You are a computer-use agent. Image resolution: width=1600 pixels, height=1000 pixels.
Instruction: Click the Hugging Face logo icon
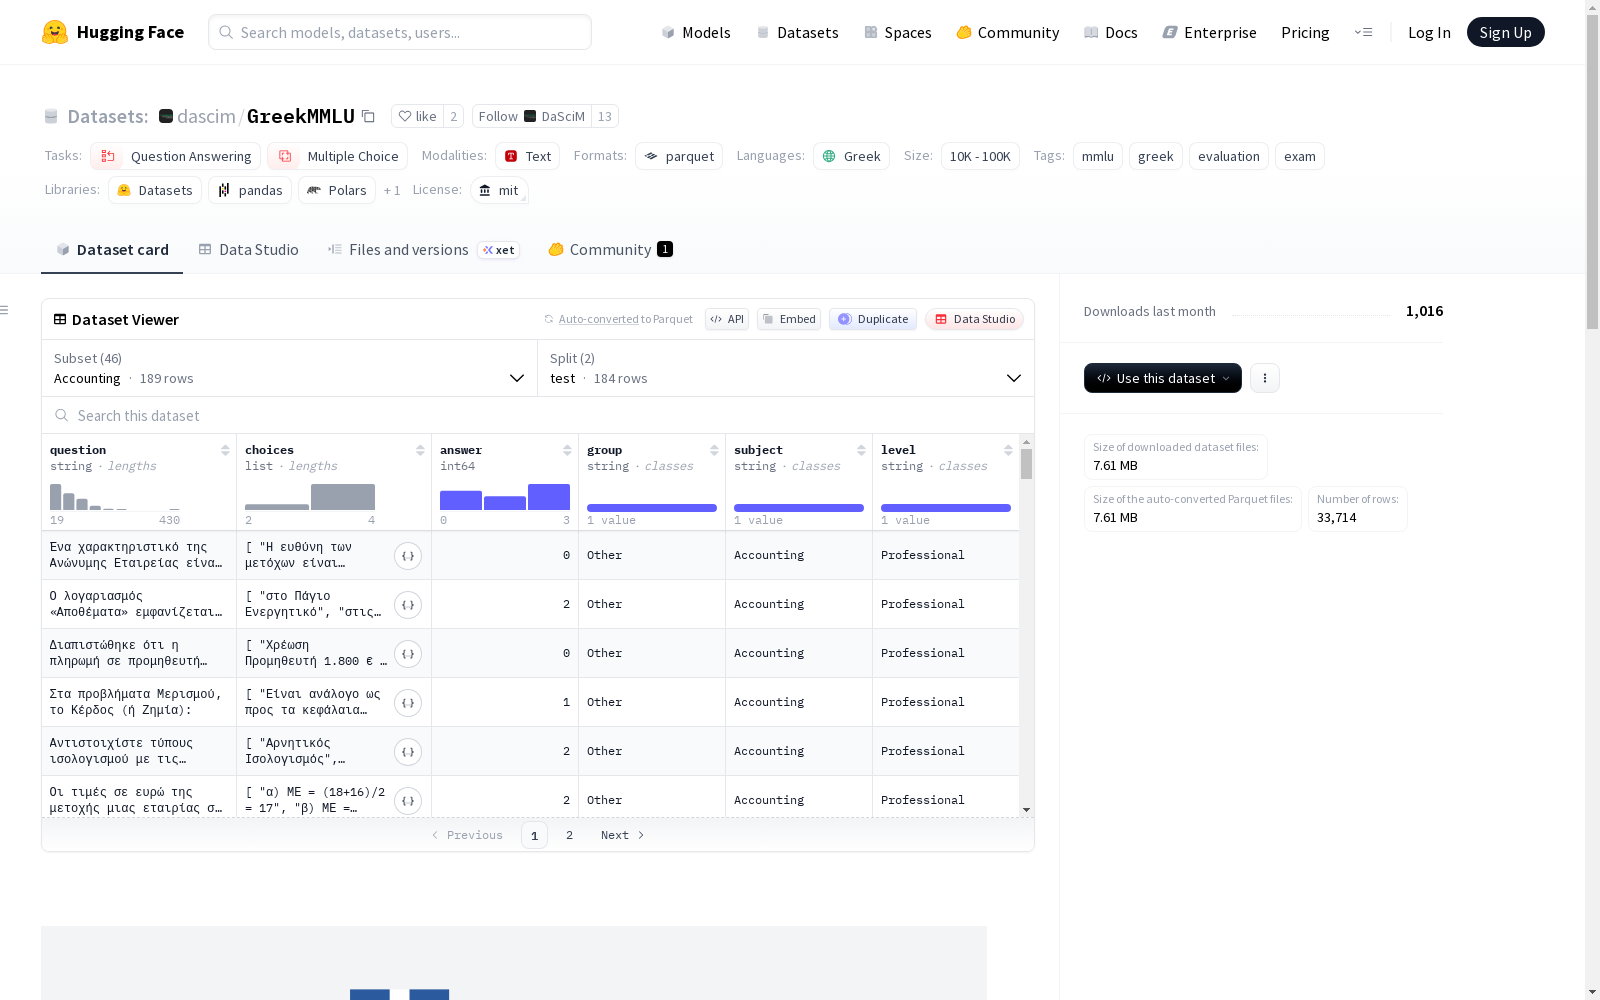[55, 32]
